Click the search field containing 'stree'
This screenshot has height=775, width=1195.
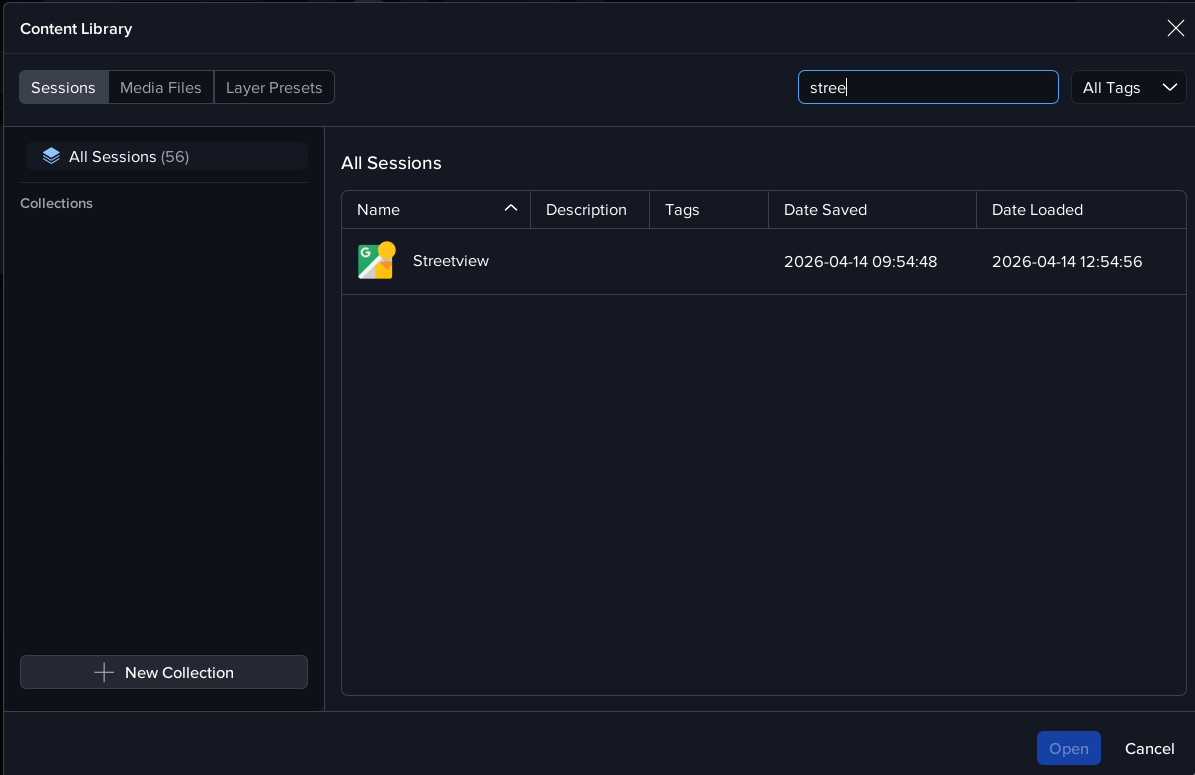tap(927, 87)
